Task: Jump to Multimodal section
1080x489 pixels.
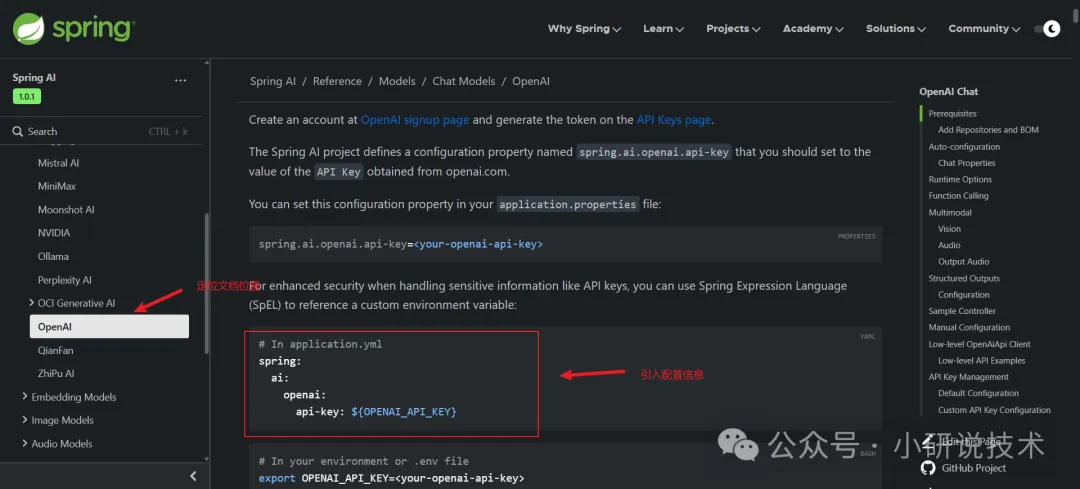Action: coord(950,212)
